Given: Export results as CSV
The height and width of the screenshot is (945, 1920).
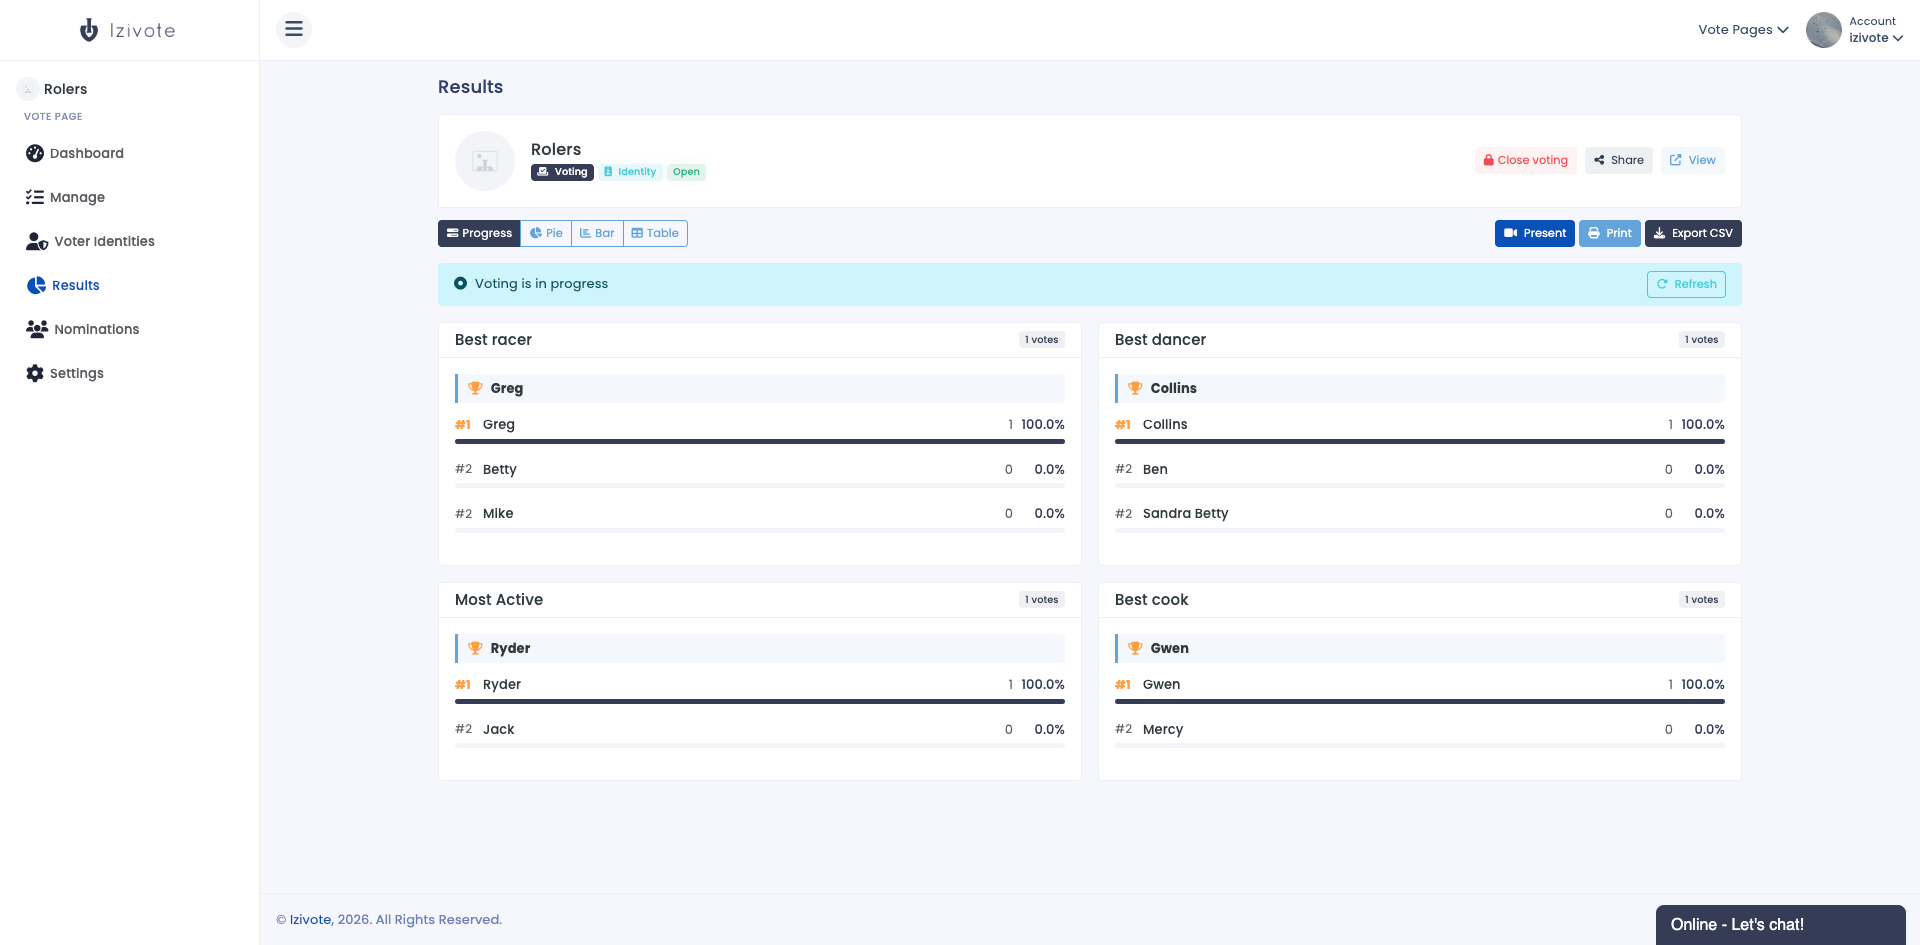Looking at the screenshot, I should click(1693, 233).
